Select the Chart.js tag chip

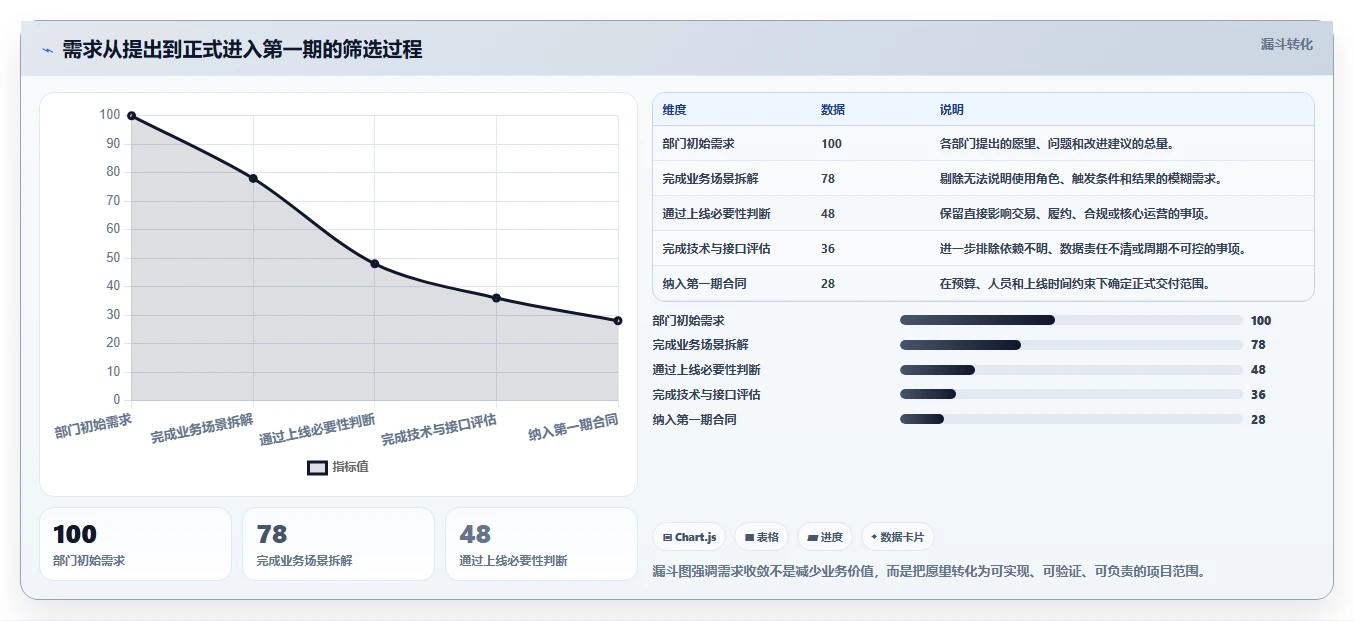(689, 537)
